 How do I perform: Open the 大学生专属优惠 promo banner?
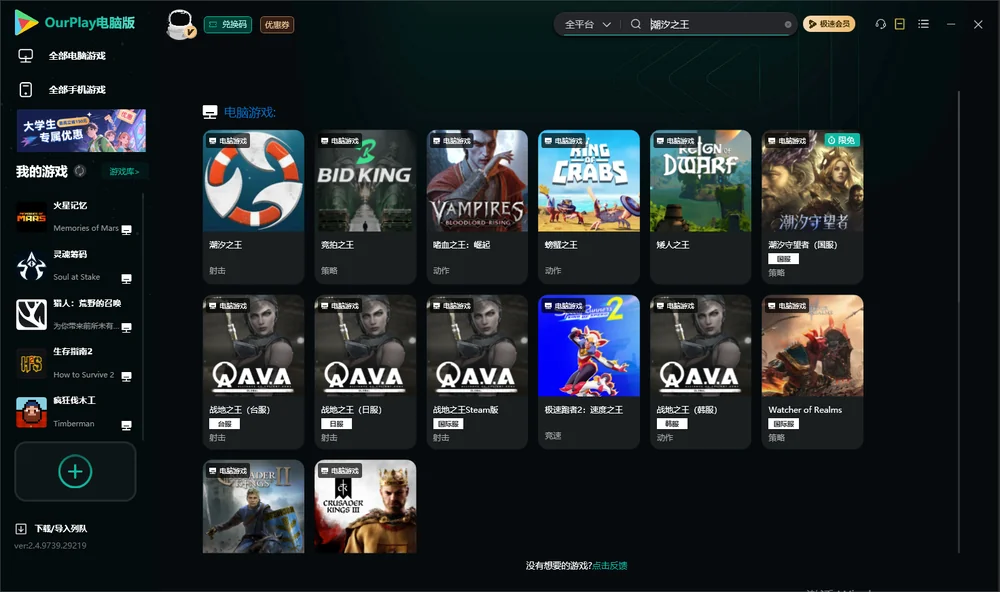pos(81,131)
